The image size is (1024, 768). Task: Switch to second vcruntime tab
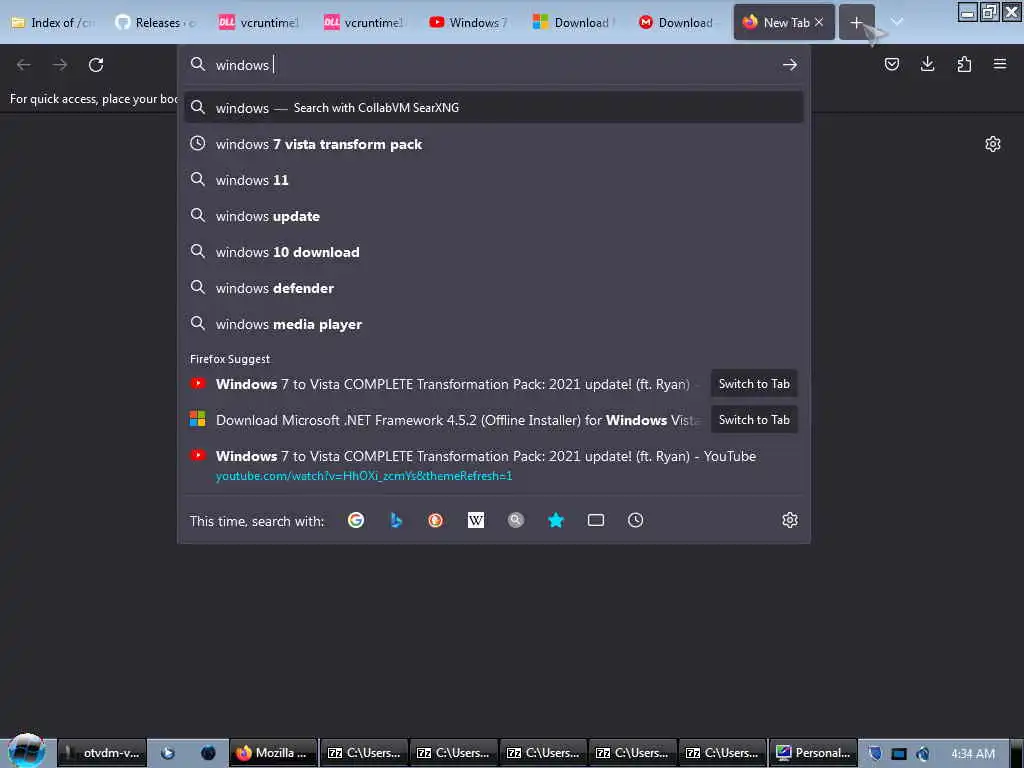pyautogui.click(x=364, y=23)
